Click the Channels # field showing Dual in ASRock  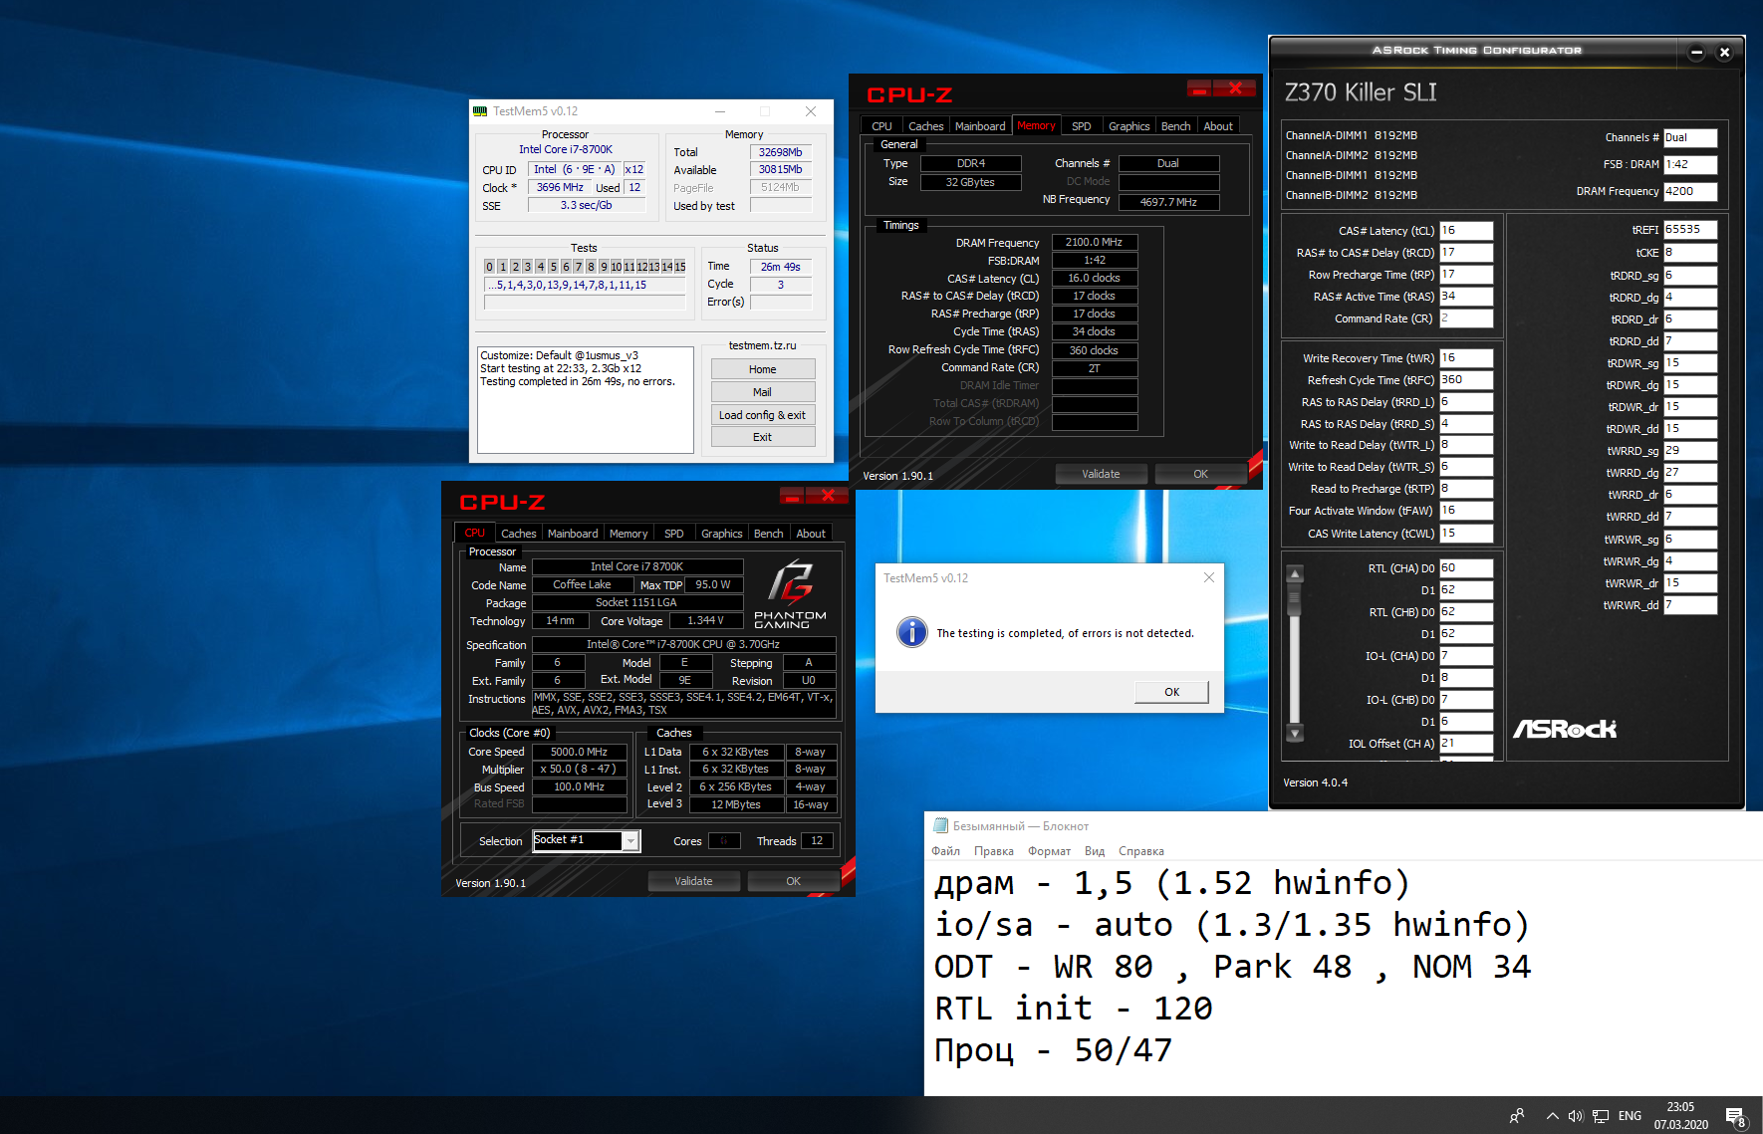click(1690, 138)
